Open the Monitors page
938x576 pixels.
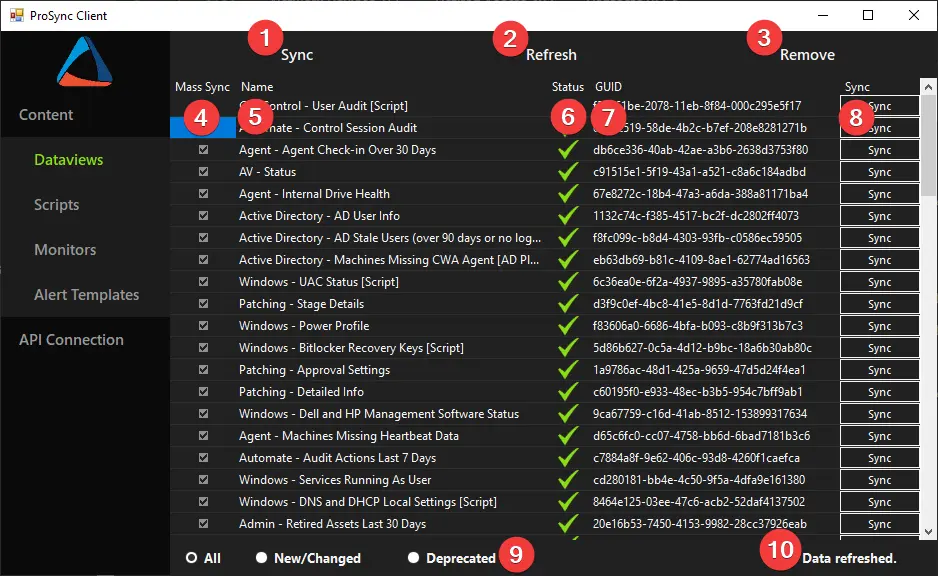[x=65, y=249]
